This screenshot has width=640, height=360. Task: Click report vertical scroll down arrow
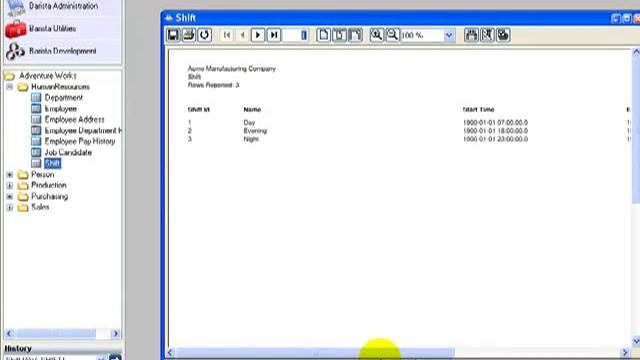click(636, 341)
